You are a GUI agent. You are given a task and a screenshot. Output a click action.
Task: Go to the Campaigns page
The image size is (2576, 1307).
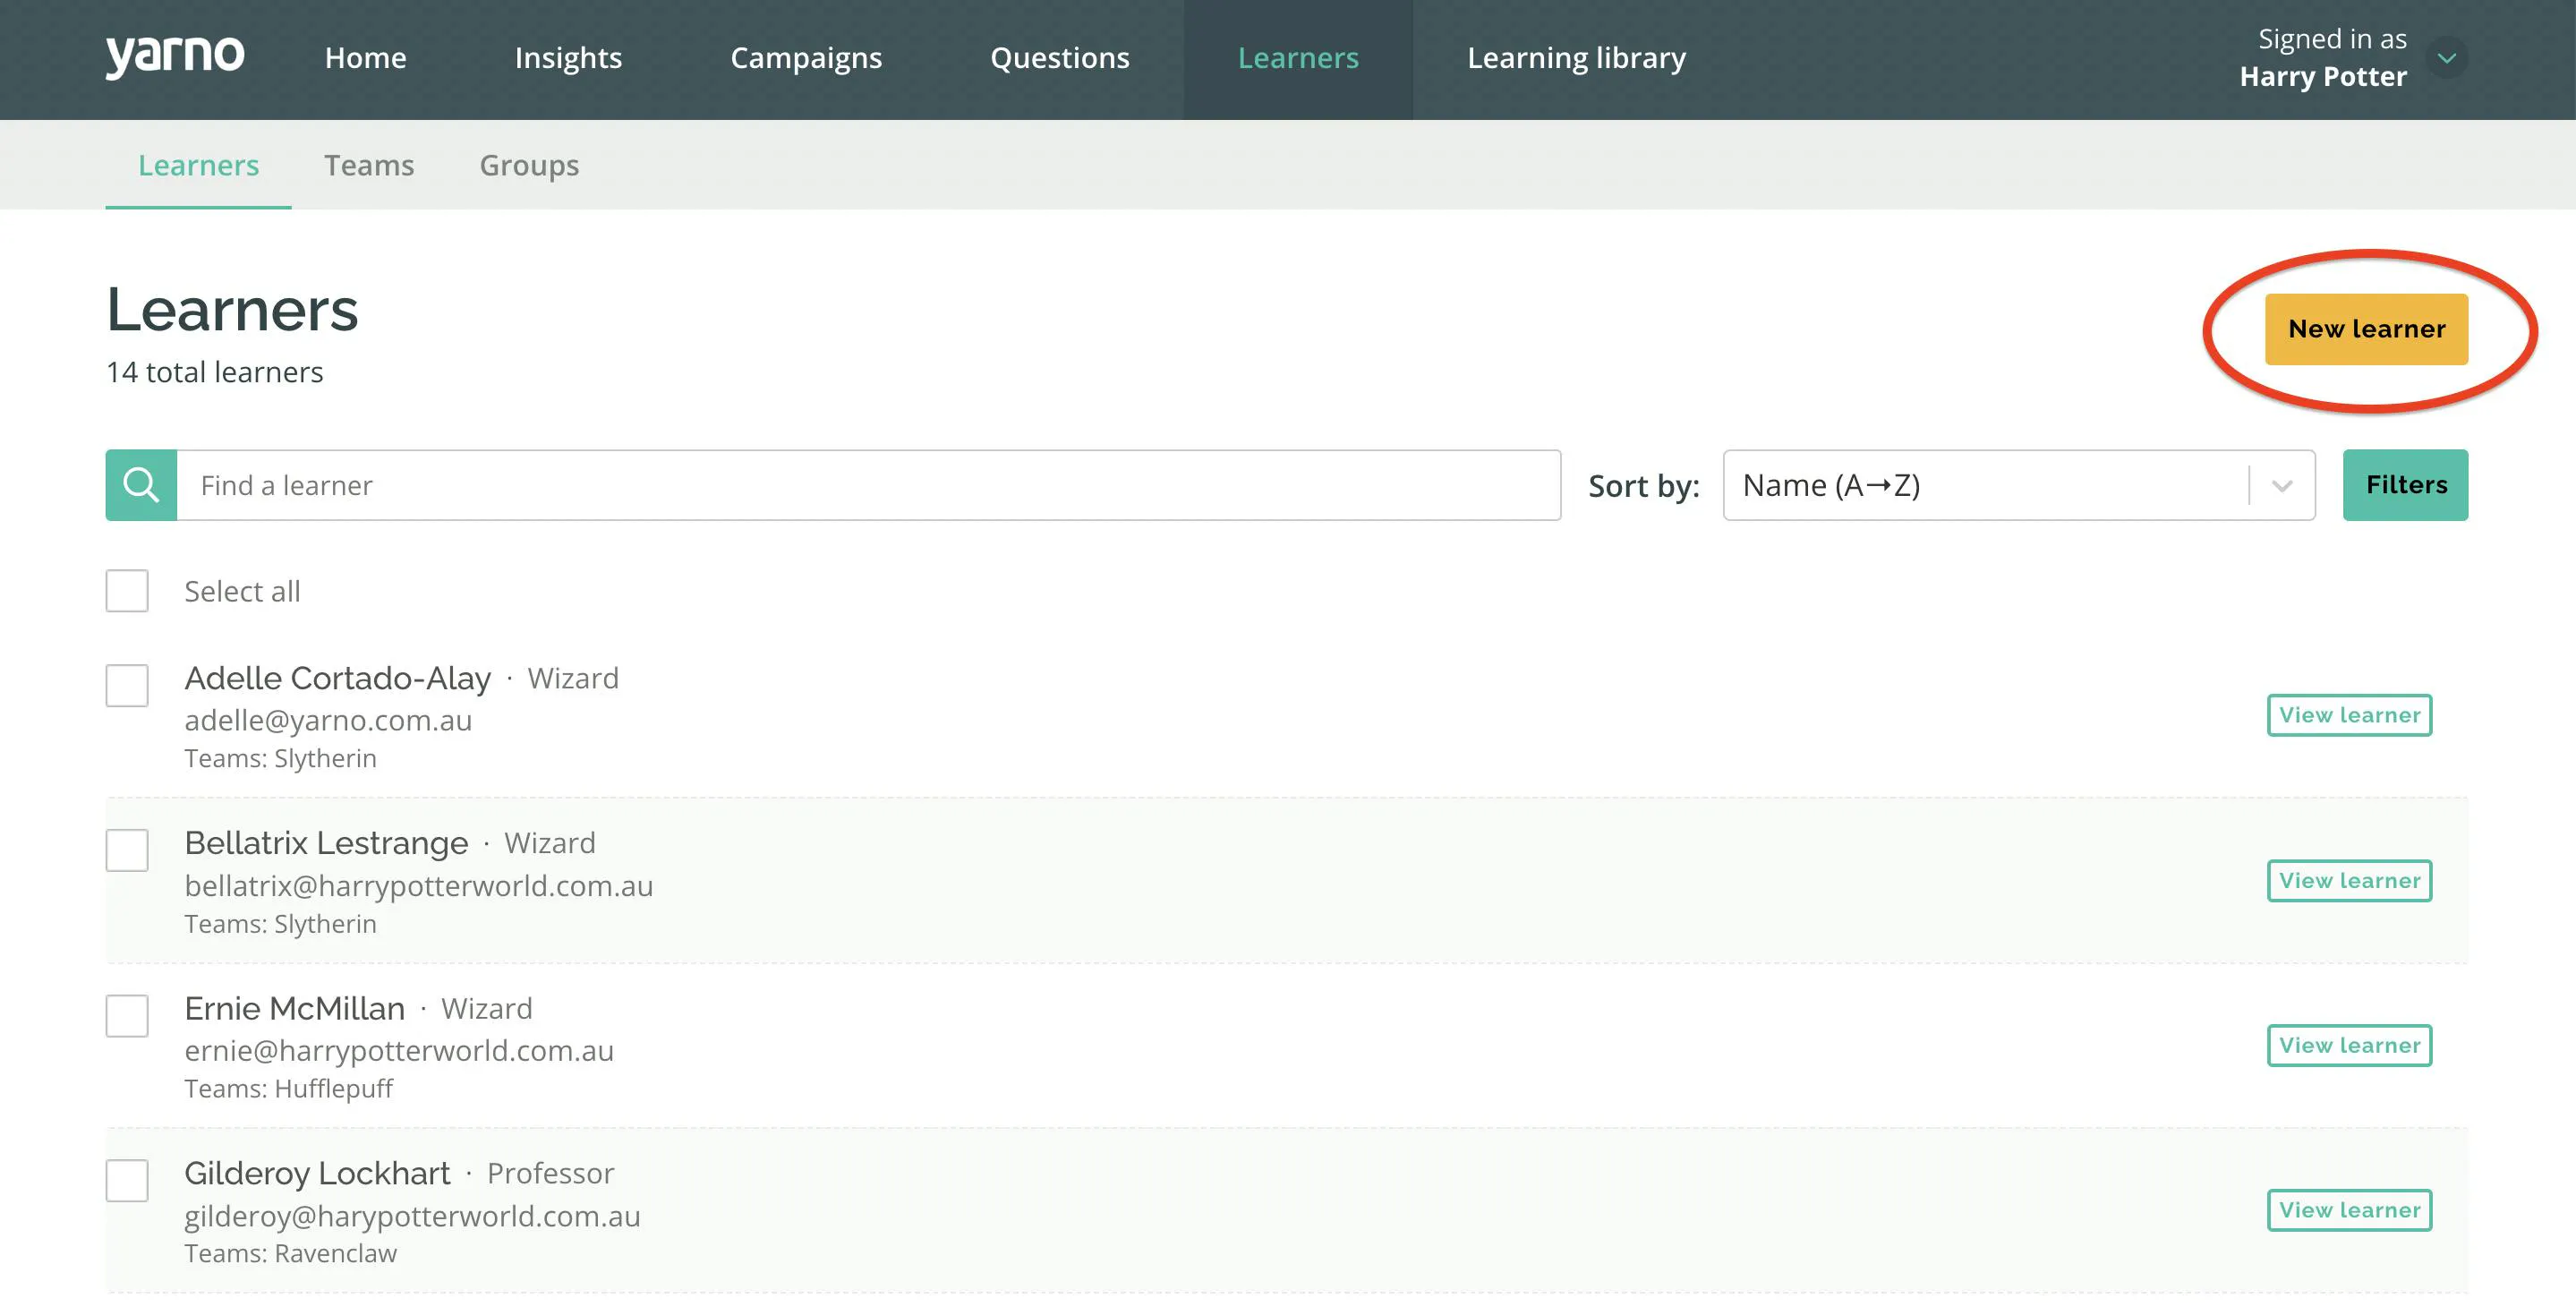806,58
